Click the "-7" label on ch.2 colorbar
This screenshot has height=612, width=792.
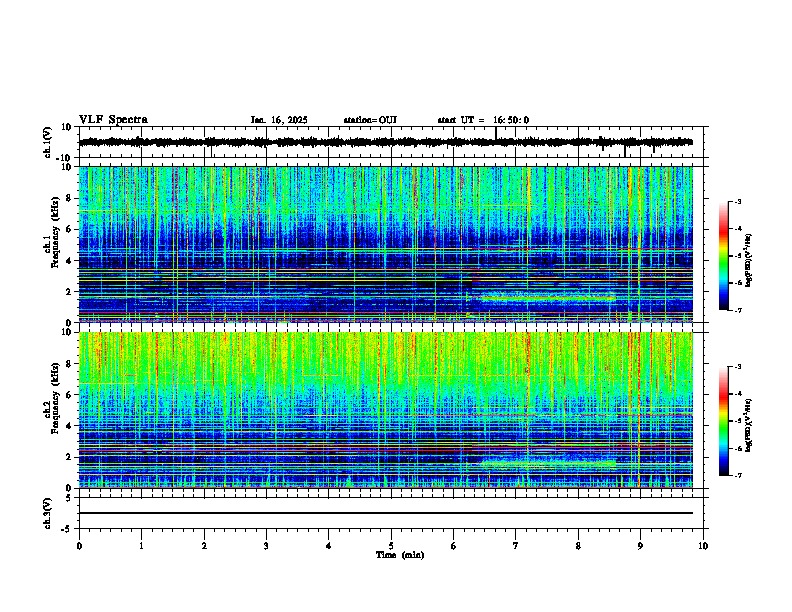737,475
